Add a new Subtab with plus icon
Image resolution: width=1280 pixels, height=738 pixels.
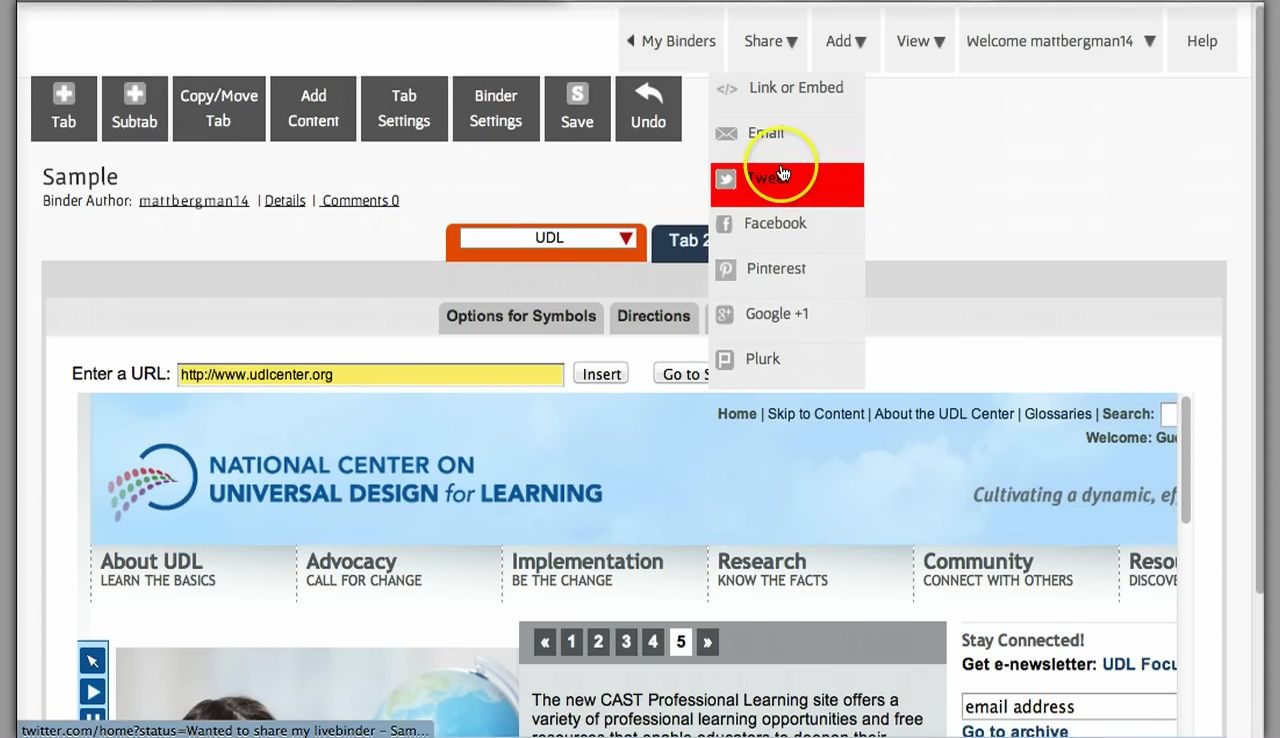point(134,108)
